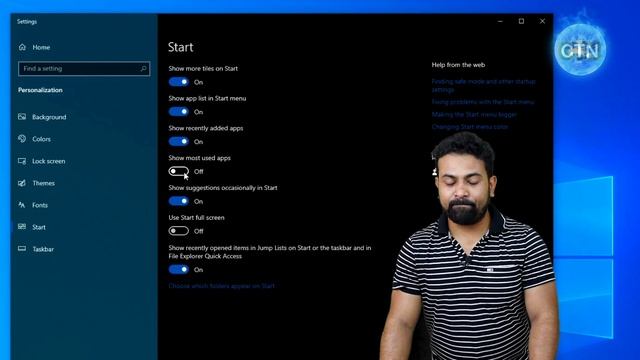Open Taskbar settings bar icon
This screenshot has height=360, width=640.
coord(22,249)
